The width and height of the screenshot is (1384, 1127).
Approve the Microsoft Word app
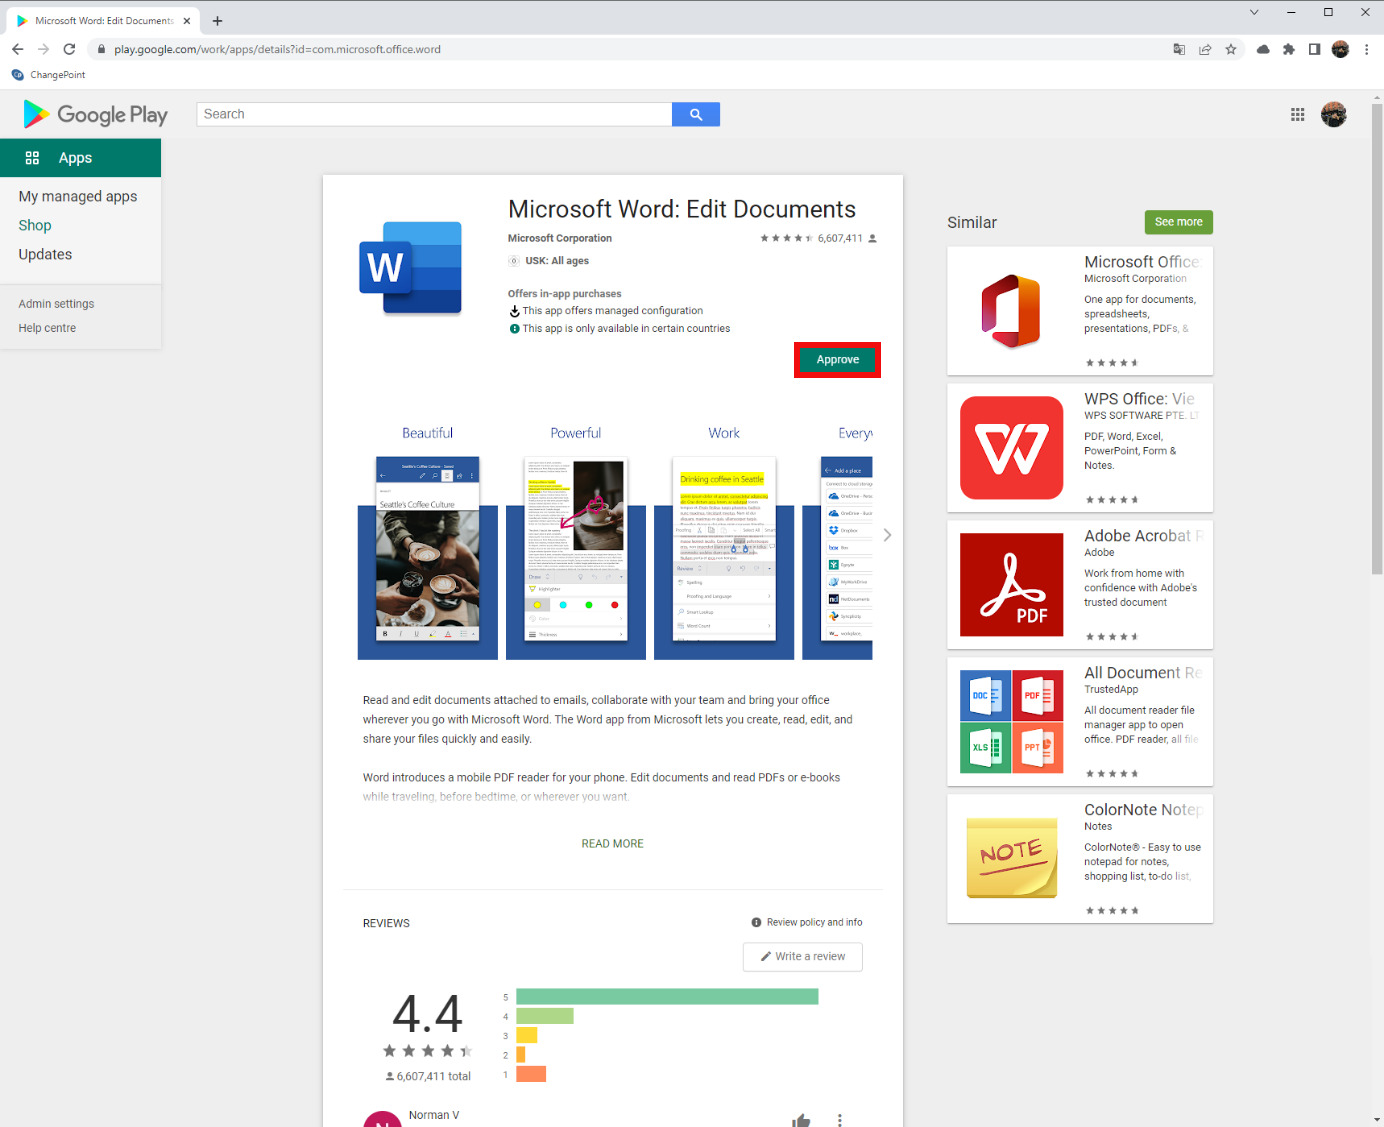click(837, 359)
